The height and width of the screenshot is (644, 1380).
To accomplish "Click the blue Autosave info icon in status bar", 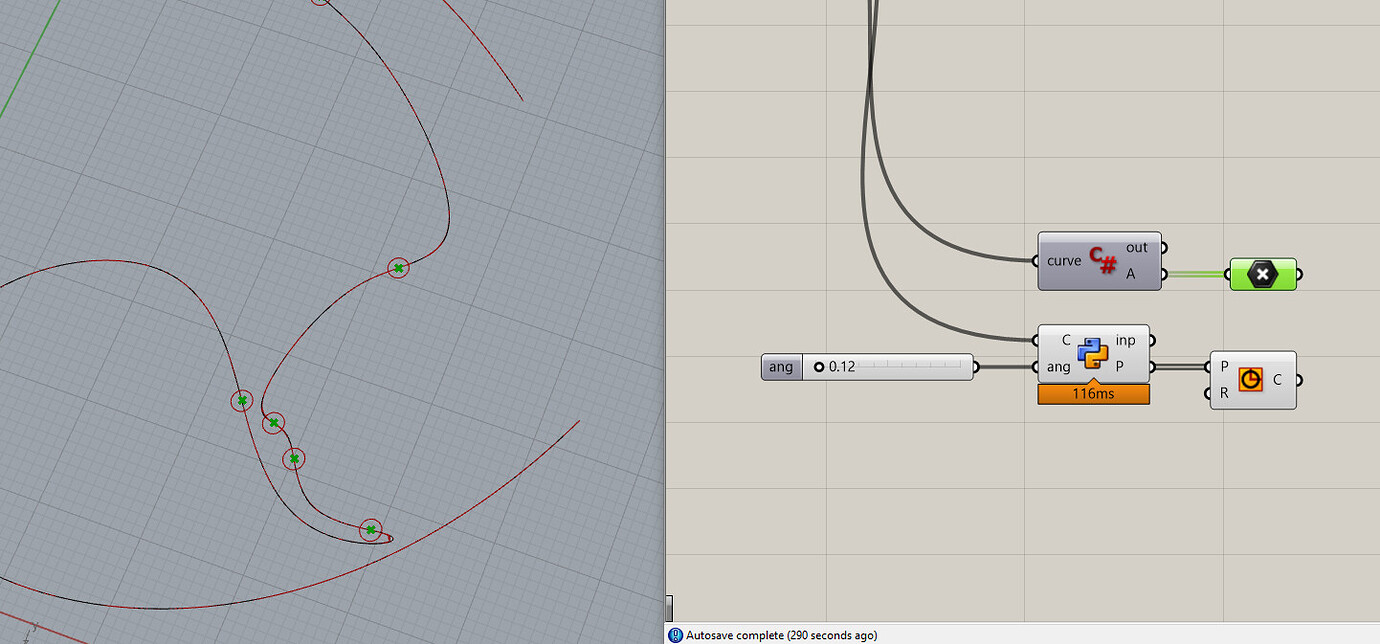I will tap(675, 635).
